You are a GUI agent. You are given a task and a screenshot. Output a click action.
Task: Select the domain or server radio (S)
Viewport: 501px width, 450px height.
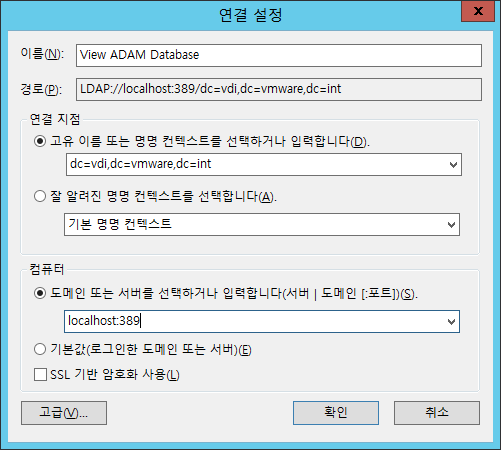(40, 293)
